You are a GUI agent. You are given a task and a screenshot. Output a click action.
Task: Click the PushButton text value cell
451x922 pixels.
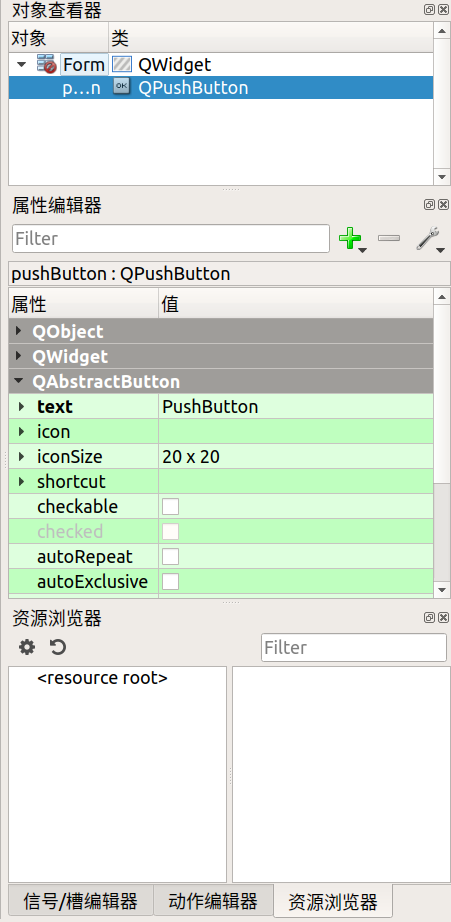click(296, 406)
